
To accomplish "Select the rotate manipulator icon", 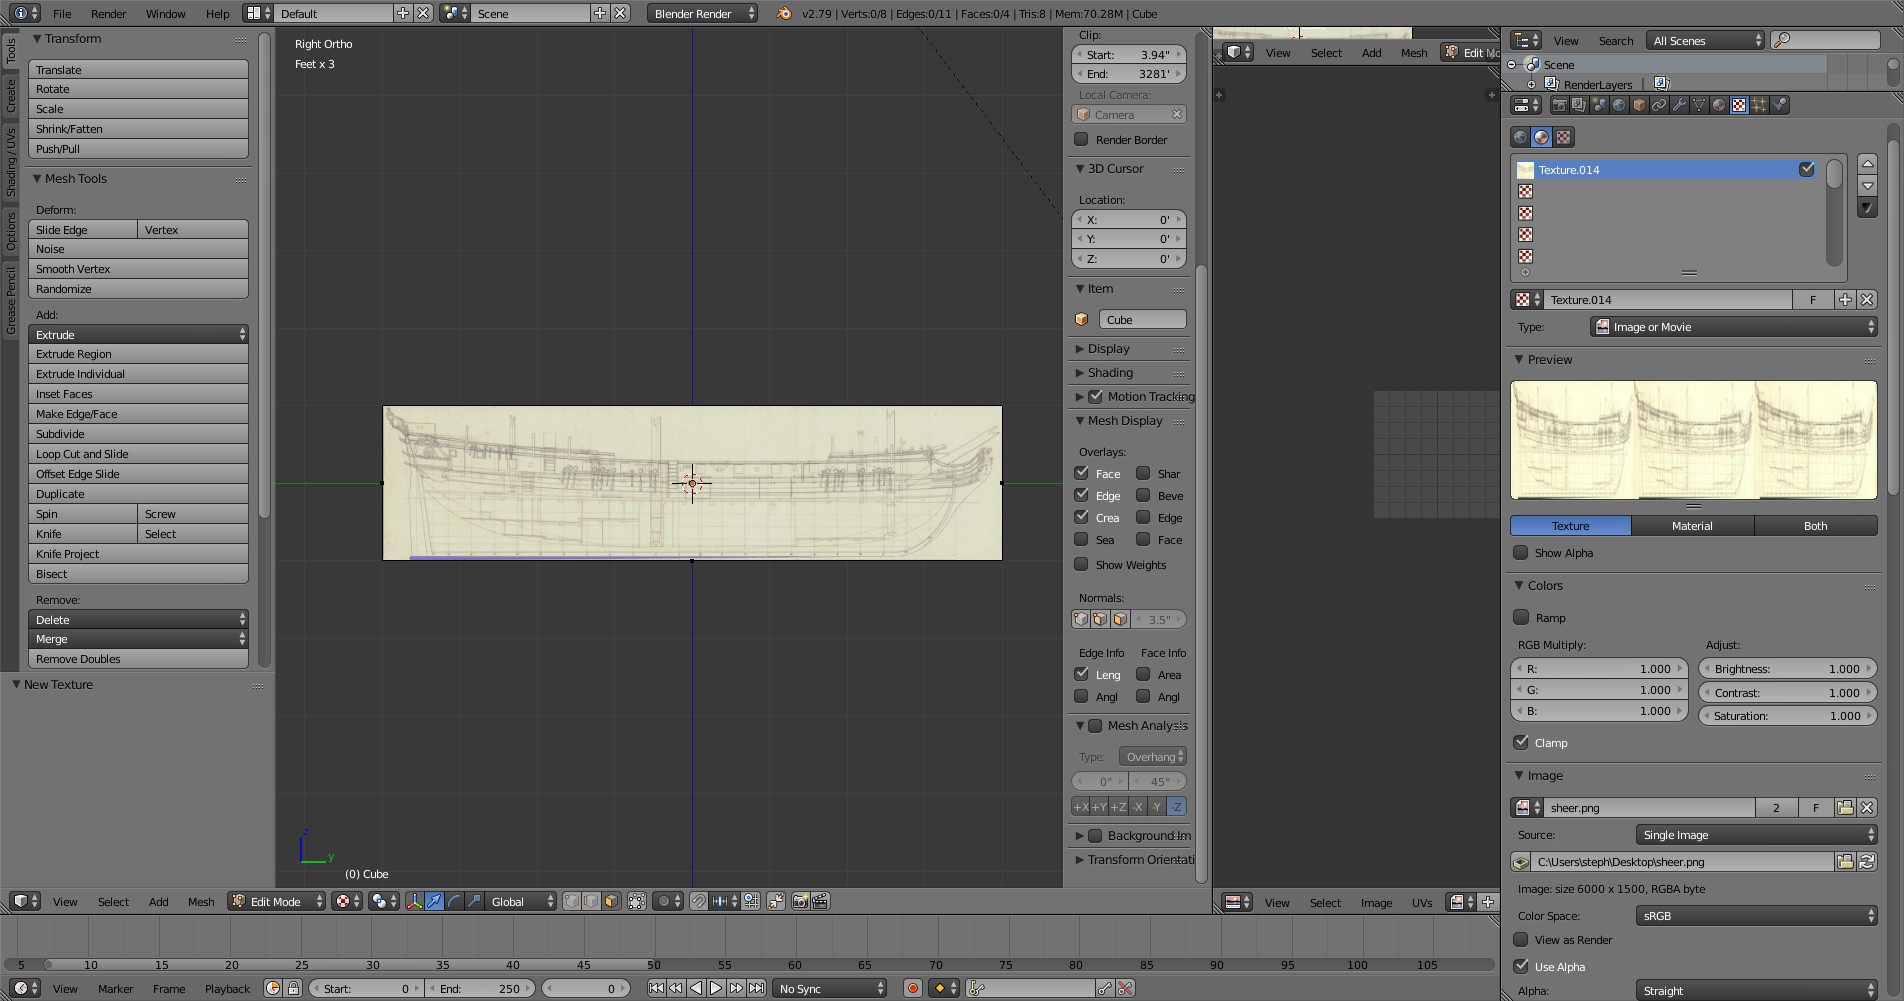I will [x=454, y=901].
